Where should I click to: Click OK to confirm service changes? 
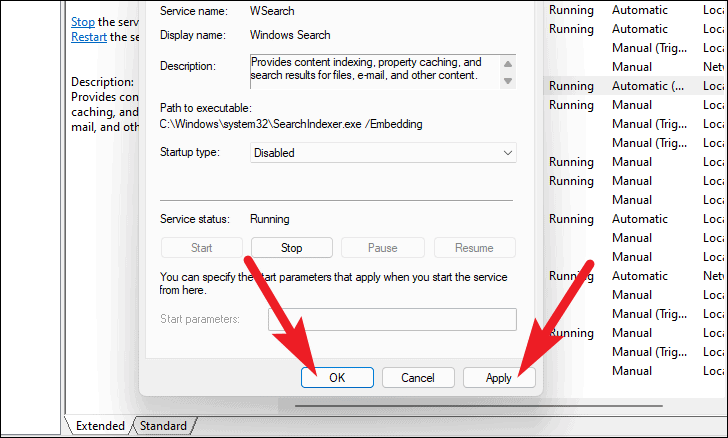tap(337, 378)
